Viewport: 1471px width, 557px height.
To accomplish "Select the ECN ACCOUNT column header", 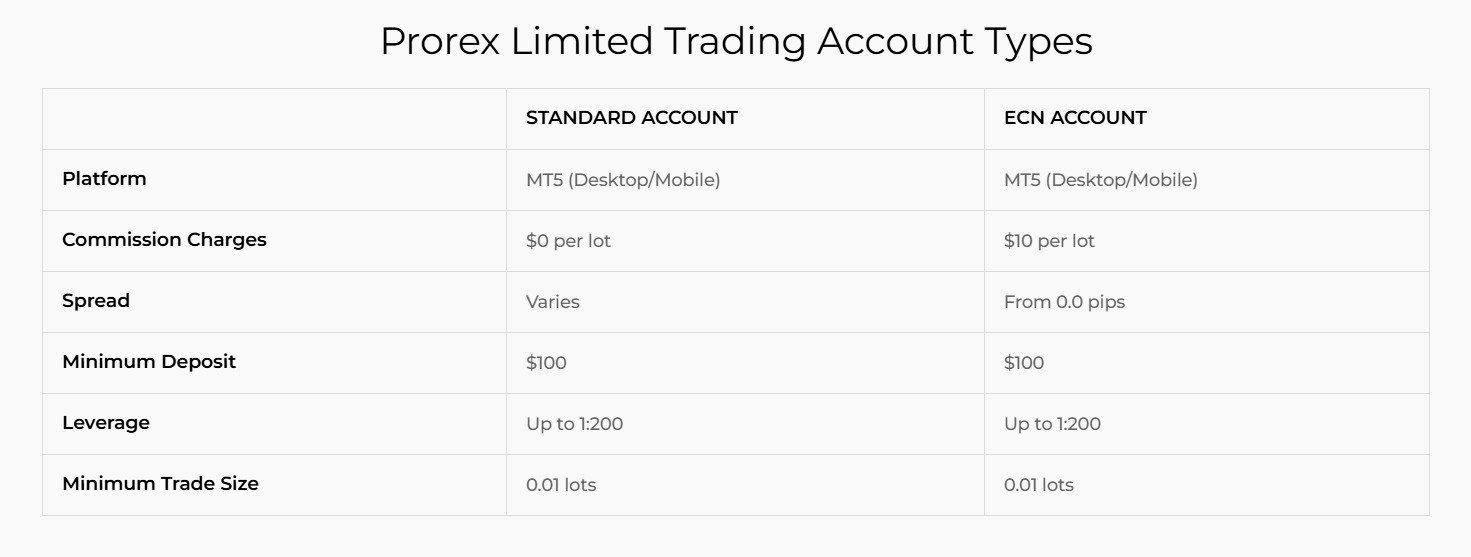I will pyautogui.click(x=1075, y=118).
